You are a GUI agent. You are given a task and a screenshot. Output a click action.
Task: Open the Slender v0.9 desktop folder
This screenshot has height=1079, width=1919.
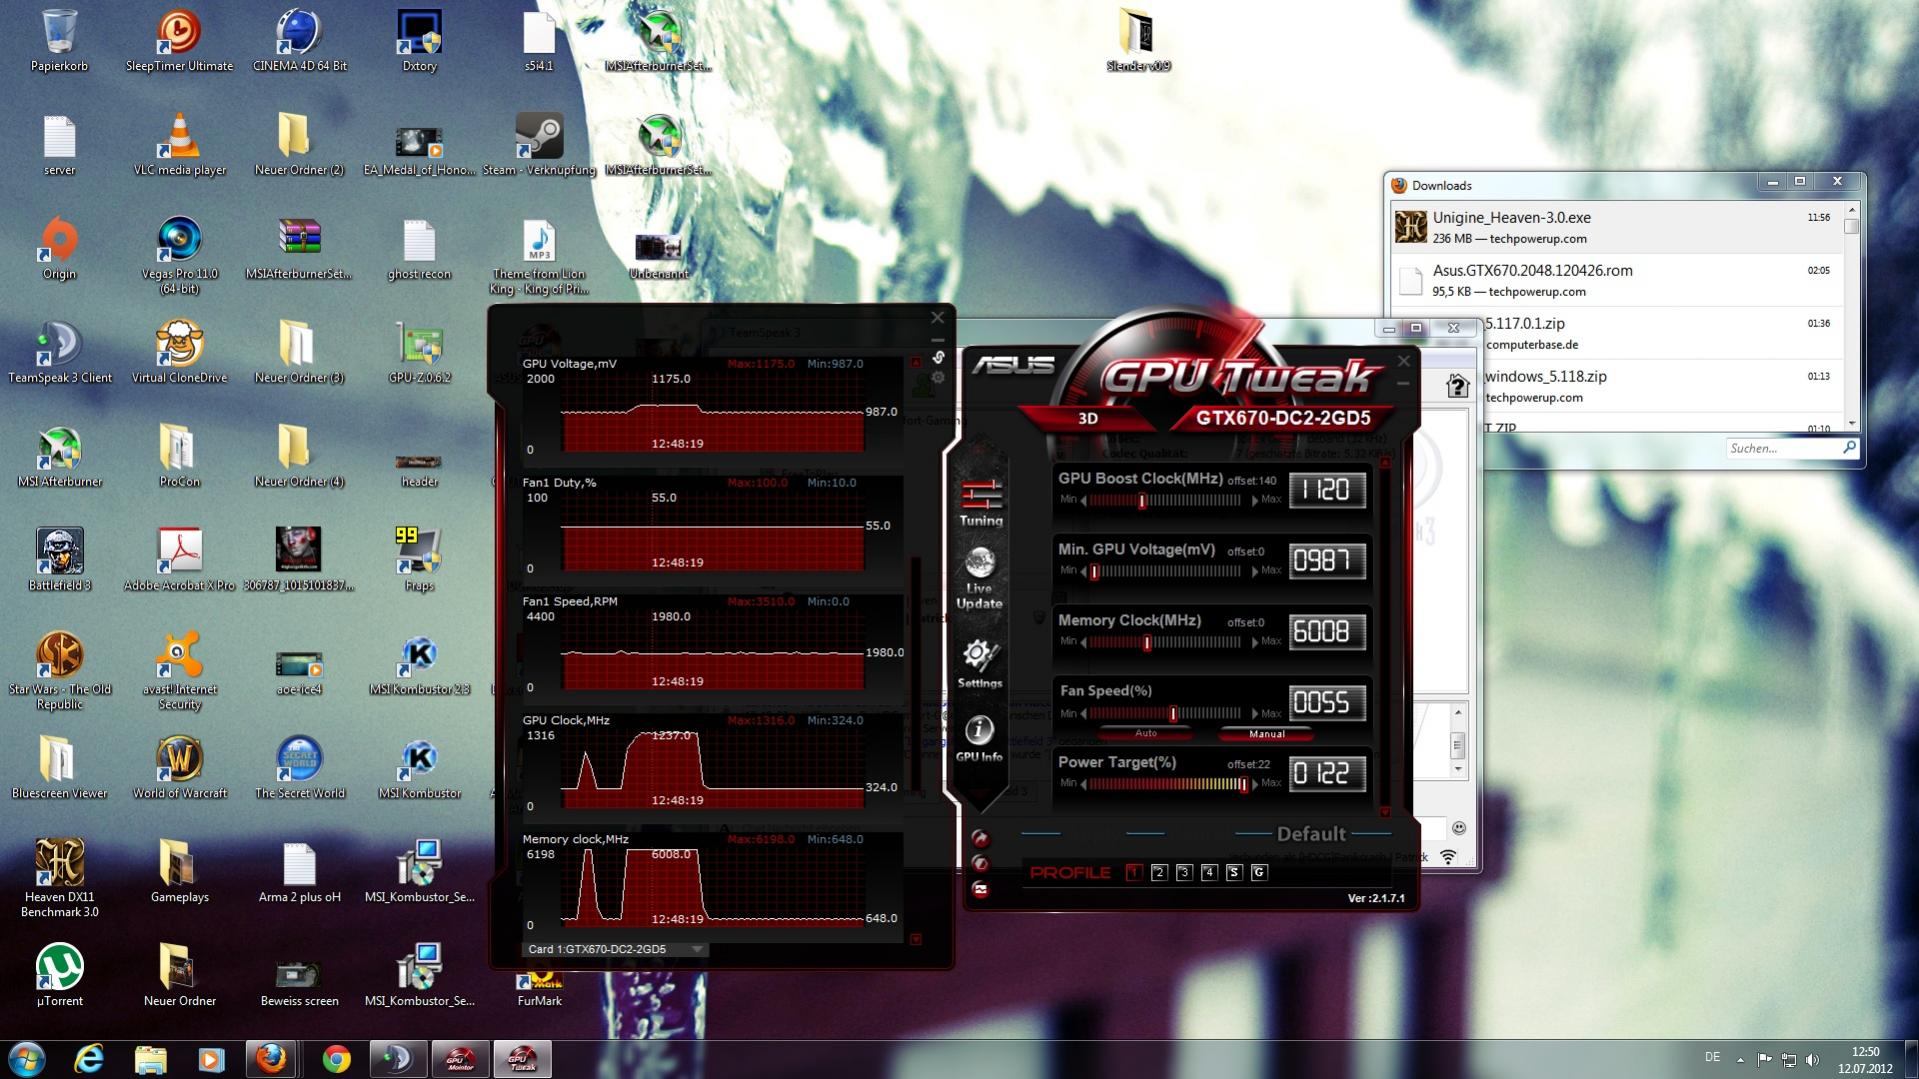[1138, 40]
